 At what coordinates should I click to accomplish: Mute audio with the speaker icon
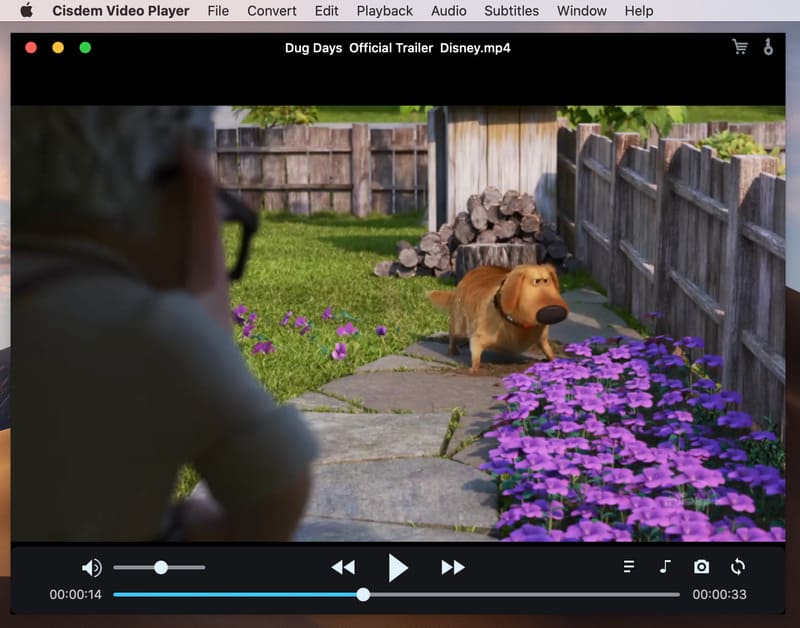pos(92,567)
